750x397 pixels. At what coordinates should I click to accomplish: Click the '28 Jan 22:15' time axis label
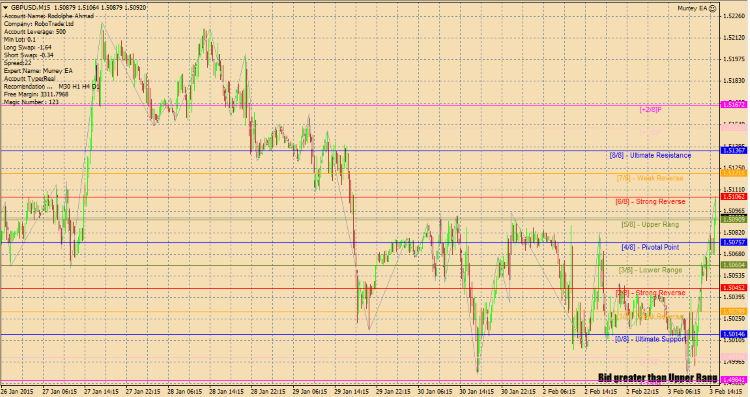click(x=268, y=391)
